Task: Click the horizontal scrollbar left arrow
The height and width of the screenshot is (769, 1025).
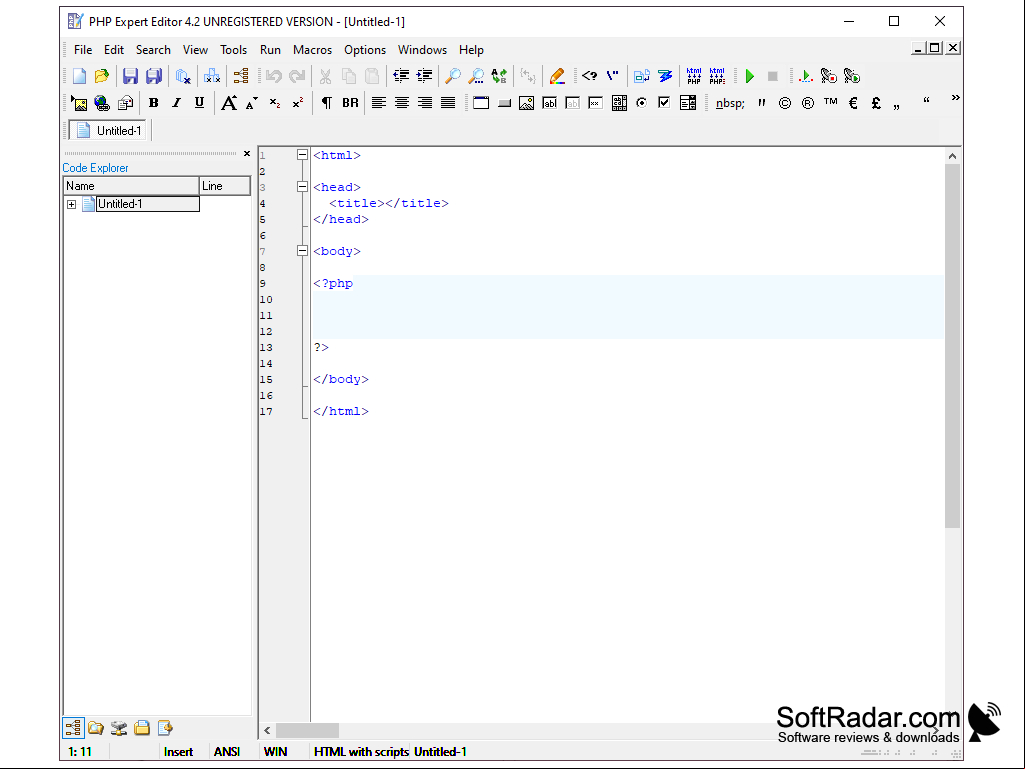Action: [267, 730]
